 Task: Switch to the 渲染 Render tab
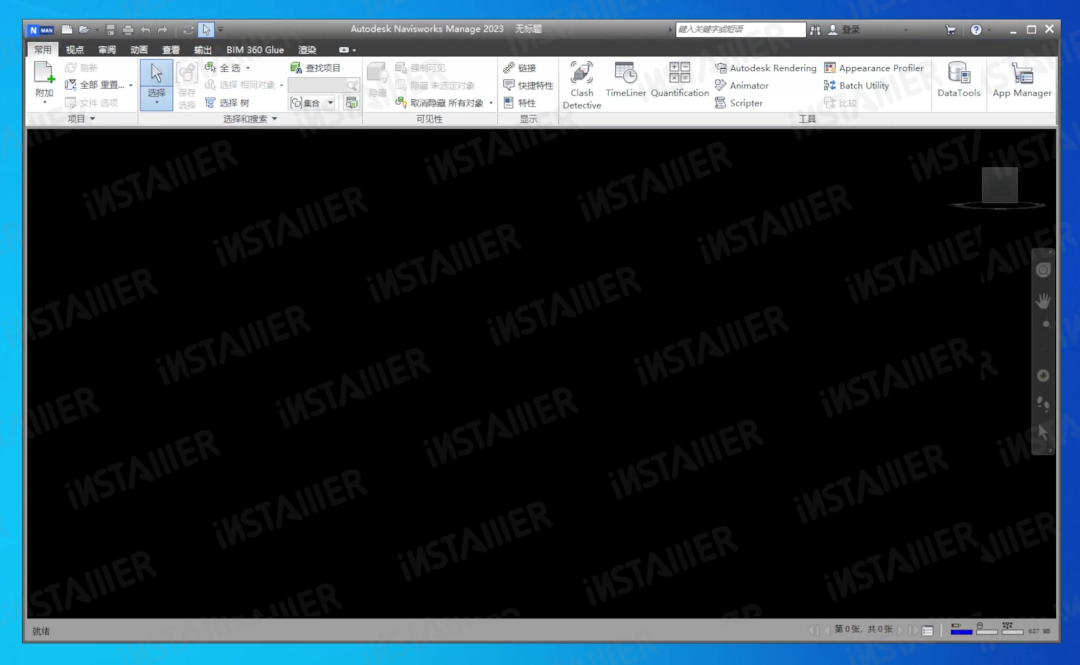(x=307, y=50)
